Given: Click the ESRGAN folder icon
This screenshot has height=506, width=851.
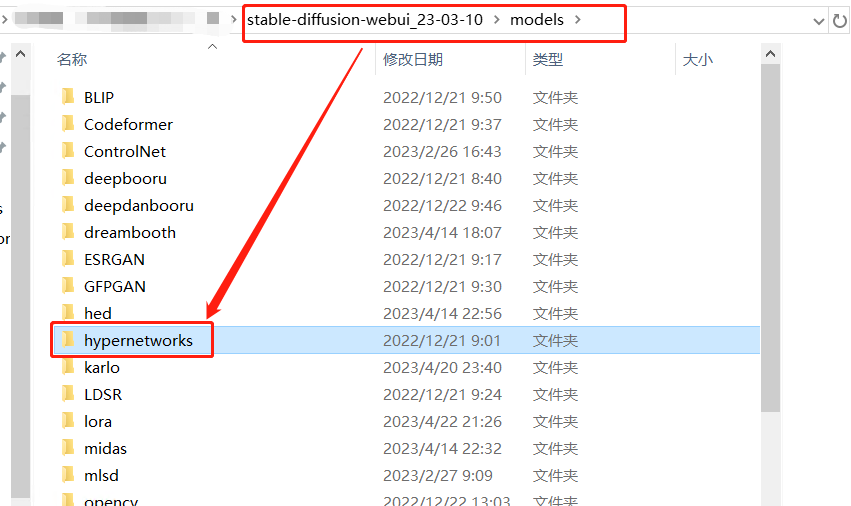Looking at the screenshot, I should [68, 259].
